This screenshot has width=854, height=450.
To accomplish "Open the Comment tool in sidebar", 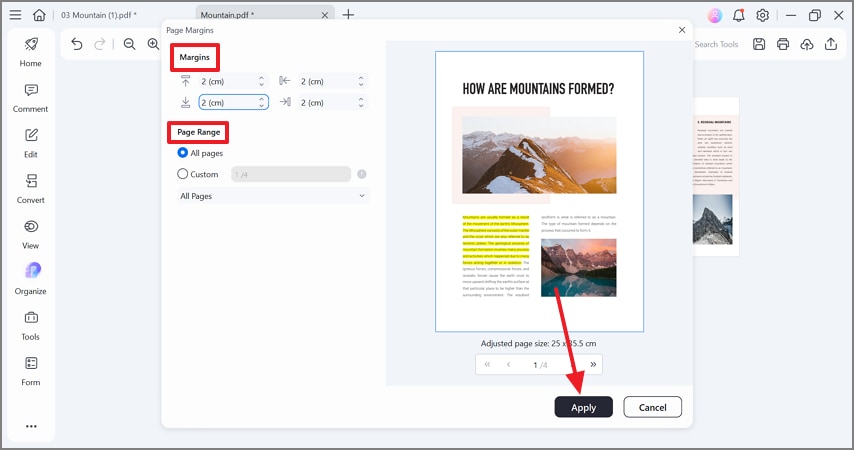I will tap(30, 98).
